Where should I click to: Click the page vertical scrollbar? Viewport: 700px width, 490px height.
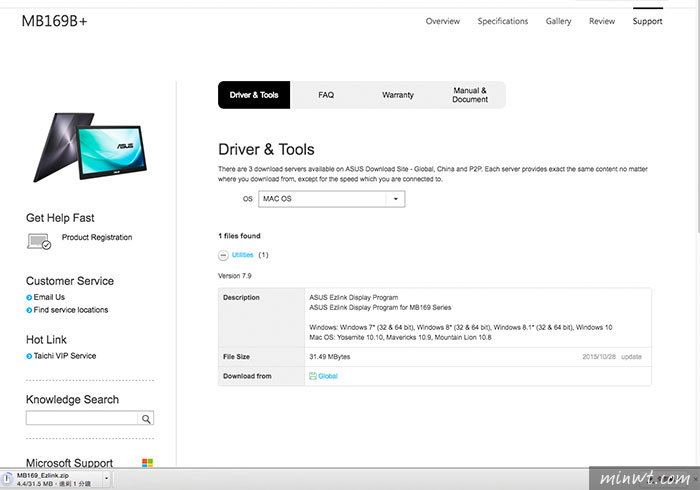pyautogui.click(x=698, y=116)
